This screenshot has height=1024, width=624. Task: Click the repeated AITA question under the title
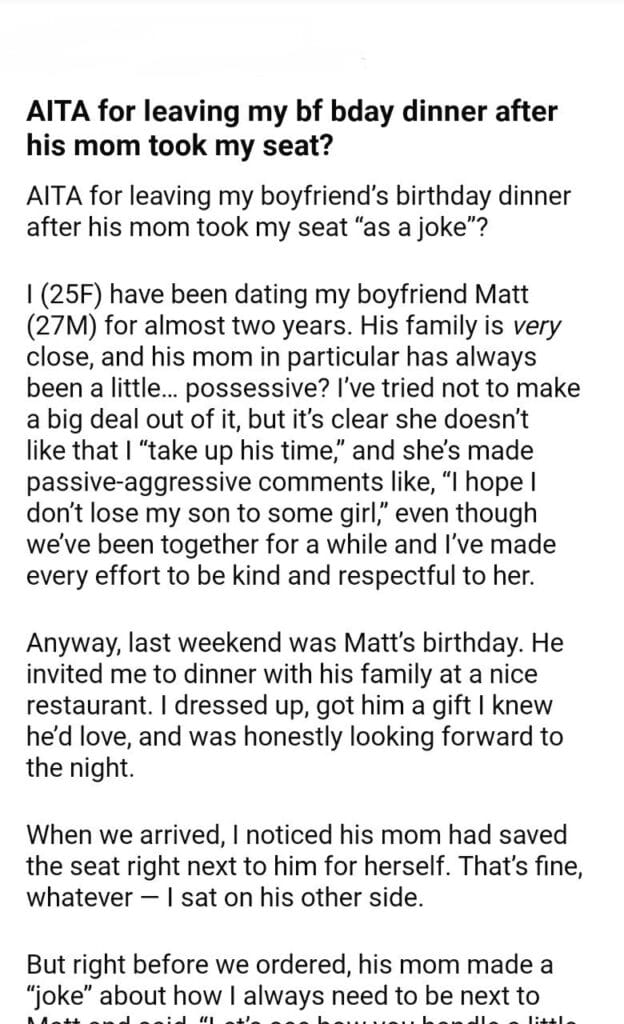pos(273,211)
